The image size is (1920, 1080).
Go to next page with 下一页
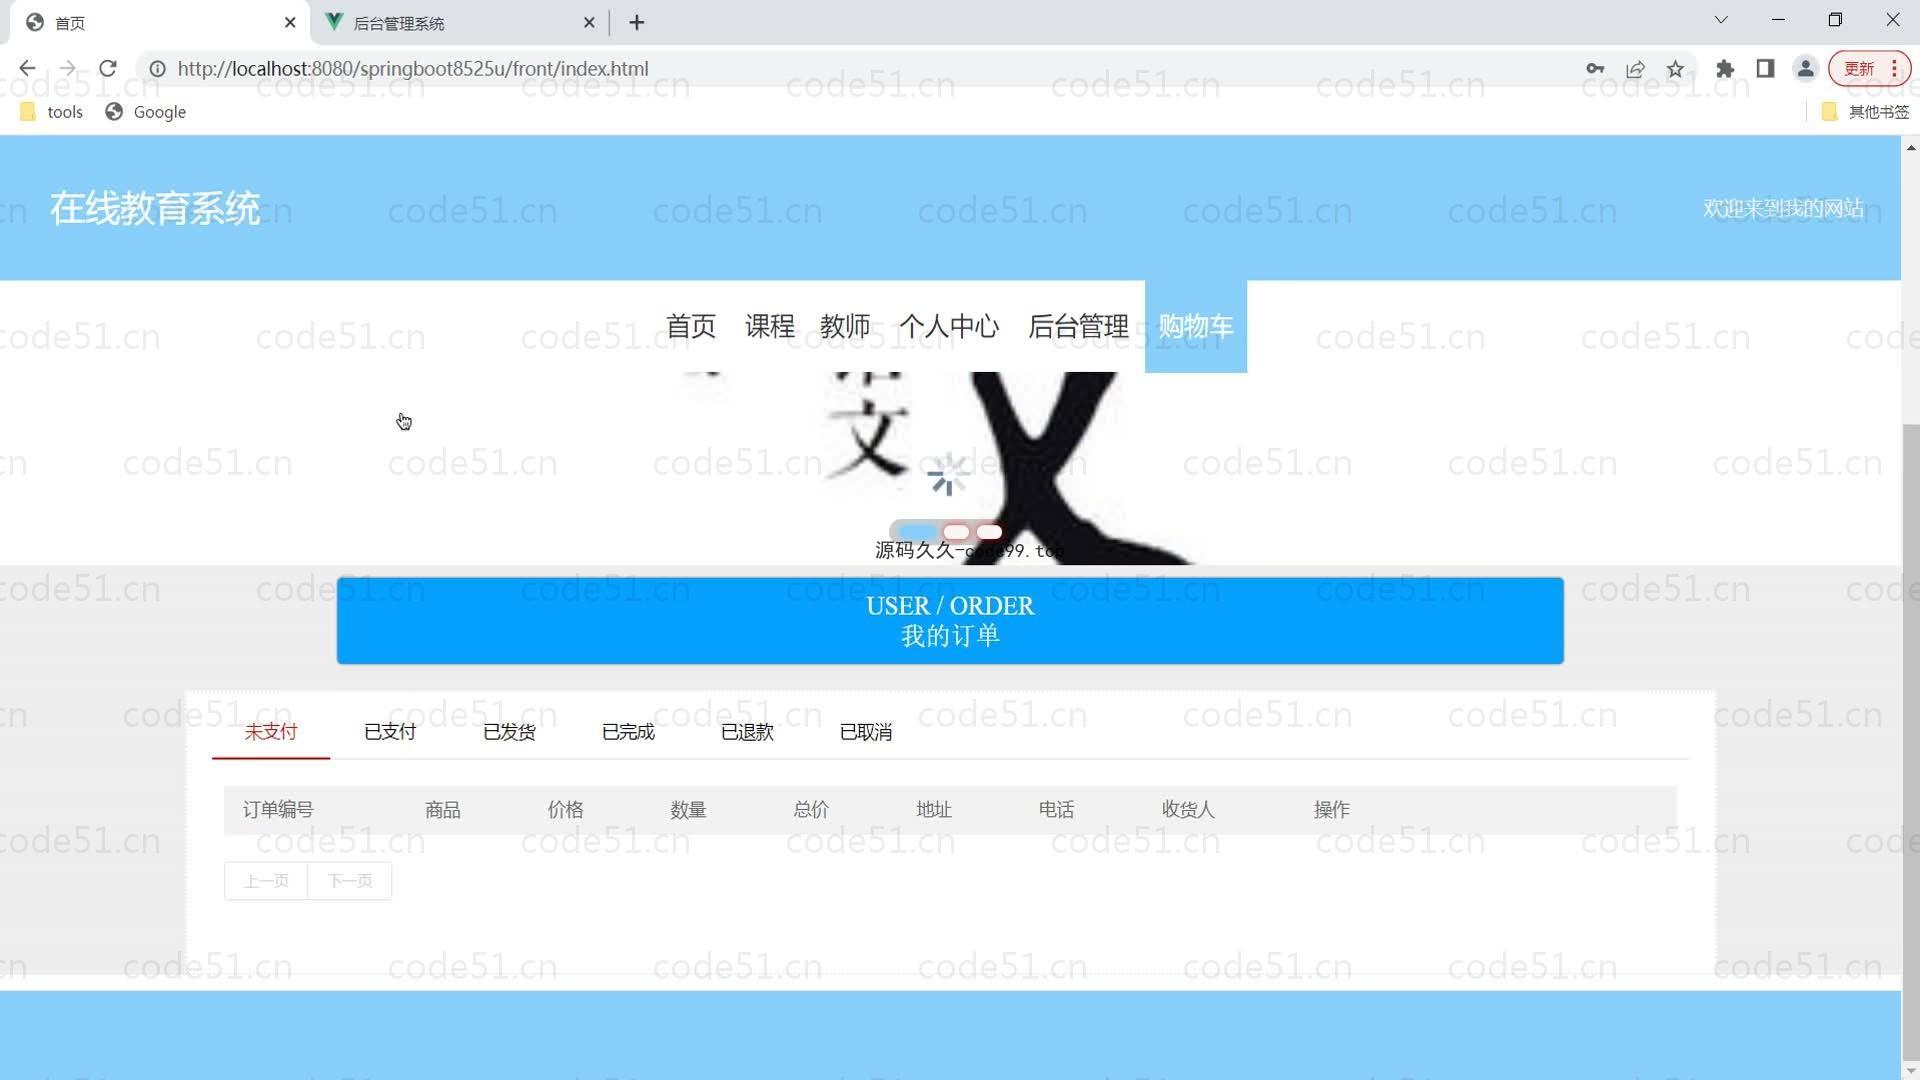(350, 881)
